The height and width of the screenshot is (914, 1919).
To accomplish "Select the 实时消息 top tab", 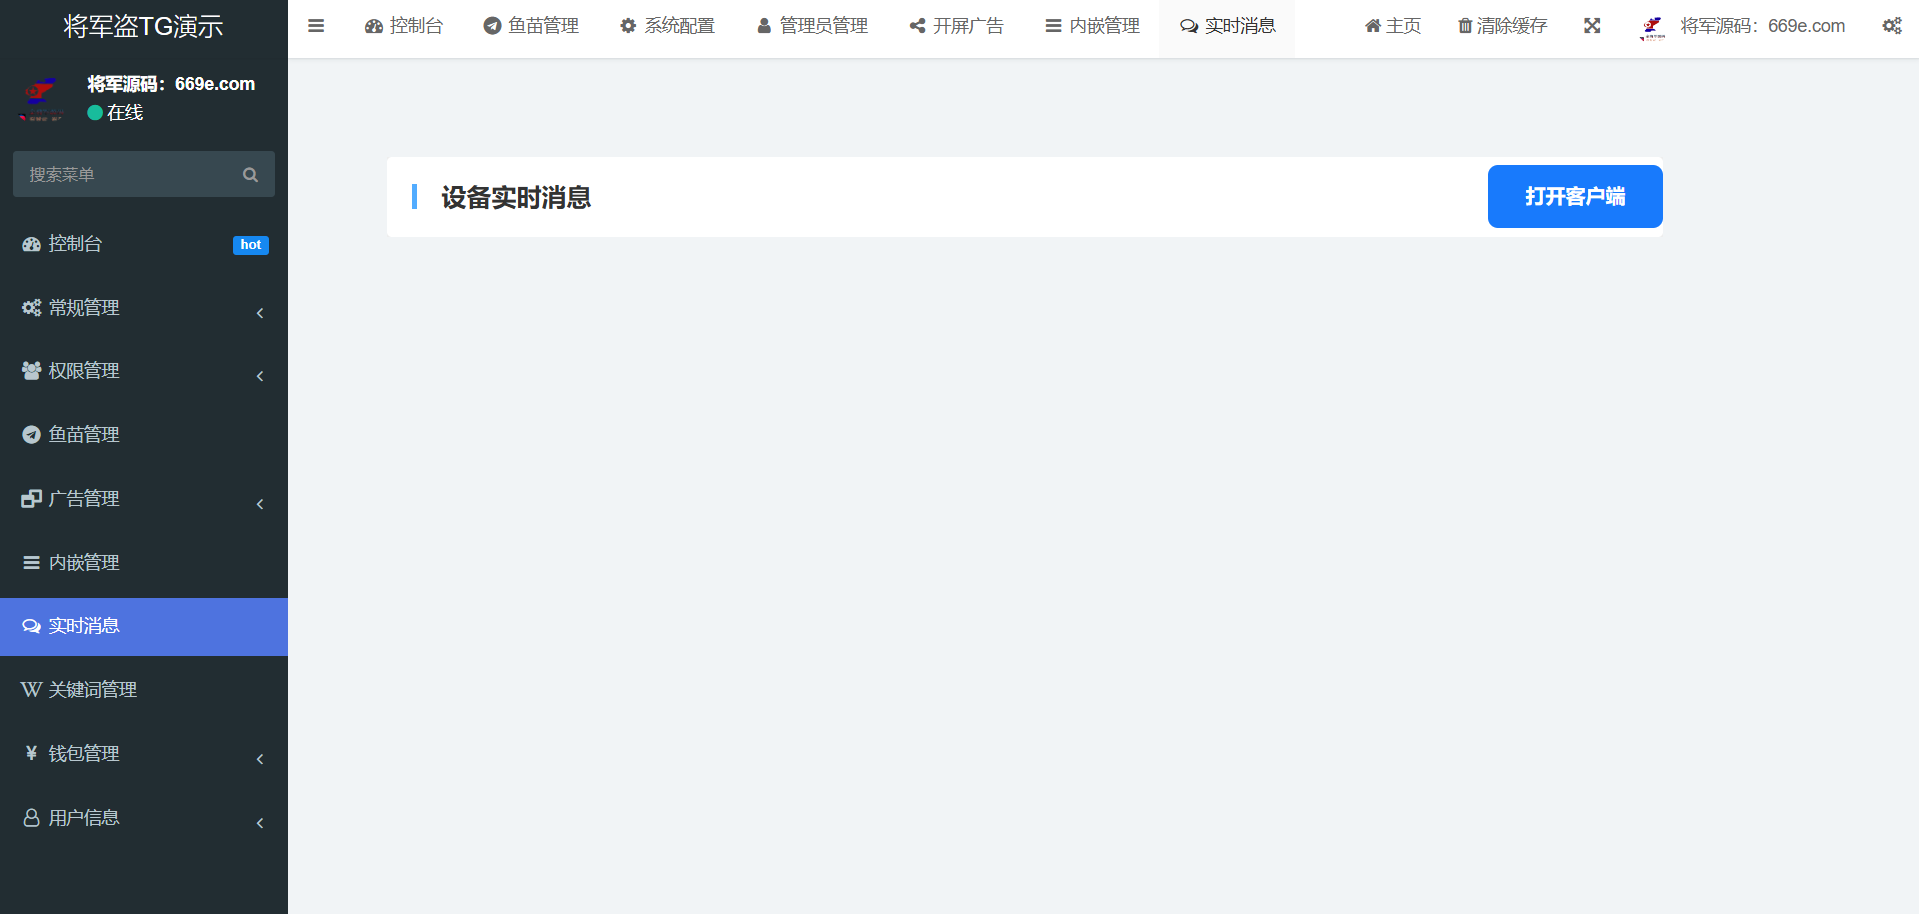I will 1228,26.
